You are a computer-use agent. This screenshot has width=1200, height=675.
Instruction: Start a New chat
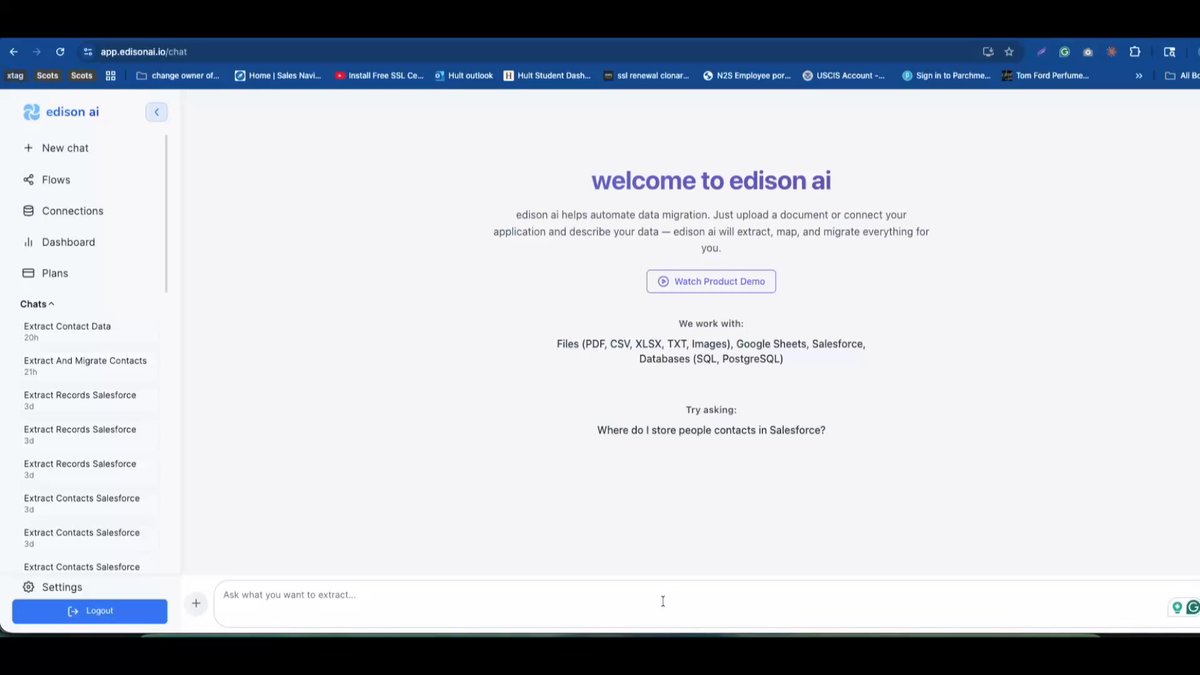pyautogui.click(x=56, y=148)
